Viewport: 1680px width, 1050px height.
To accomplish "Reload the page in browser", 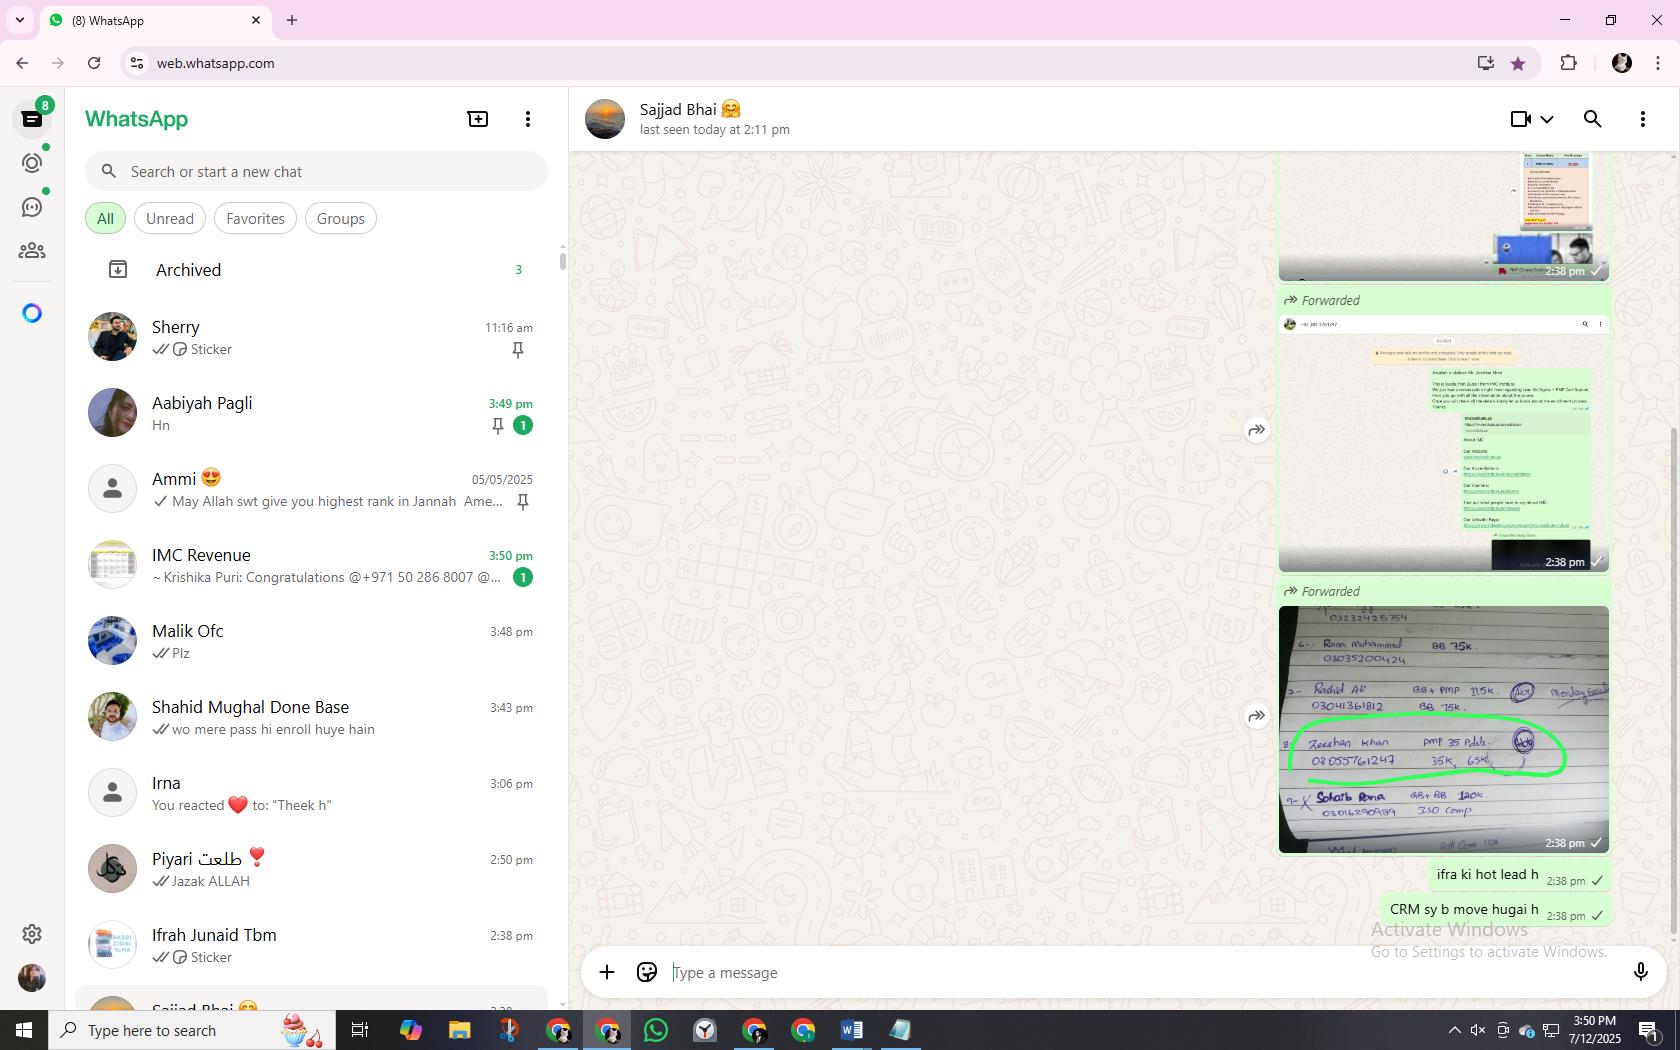I will 94,63.
